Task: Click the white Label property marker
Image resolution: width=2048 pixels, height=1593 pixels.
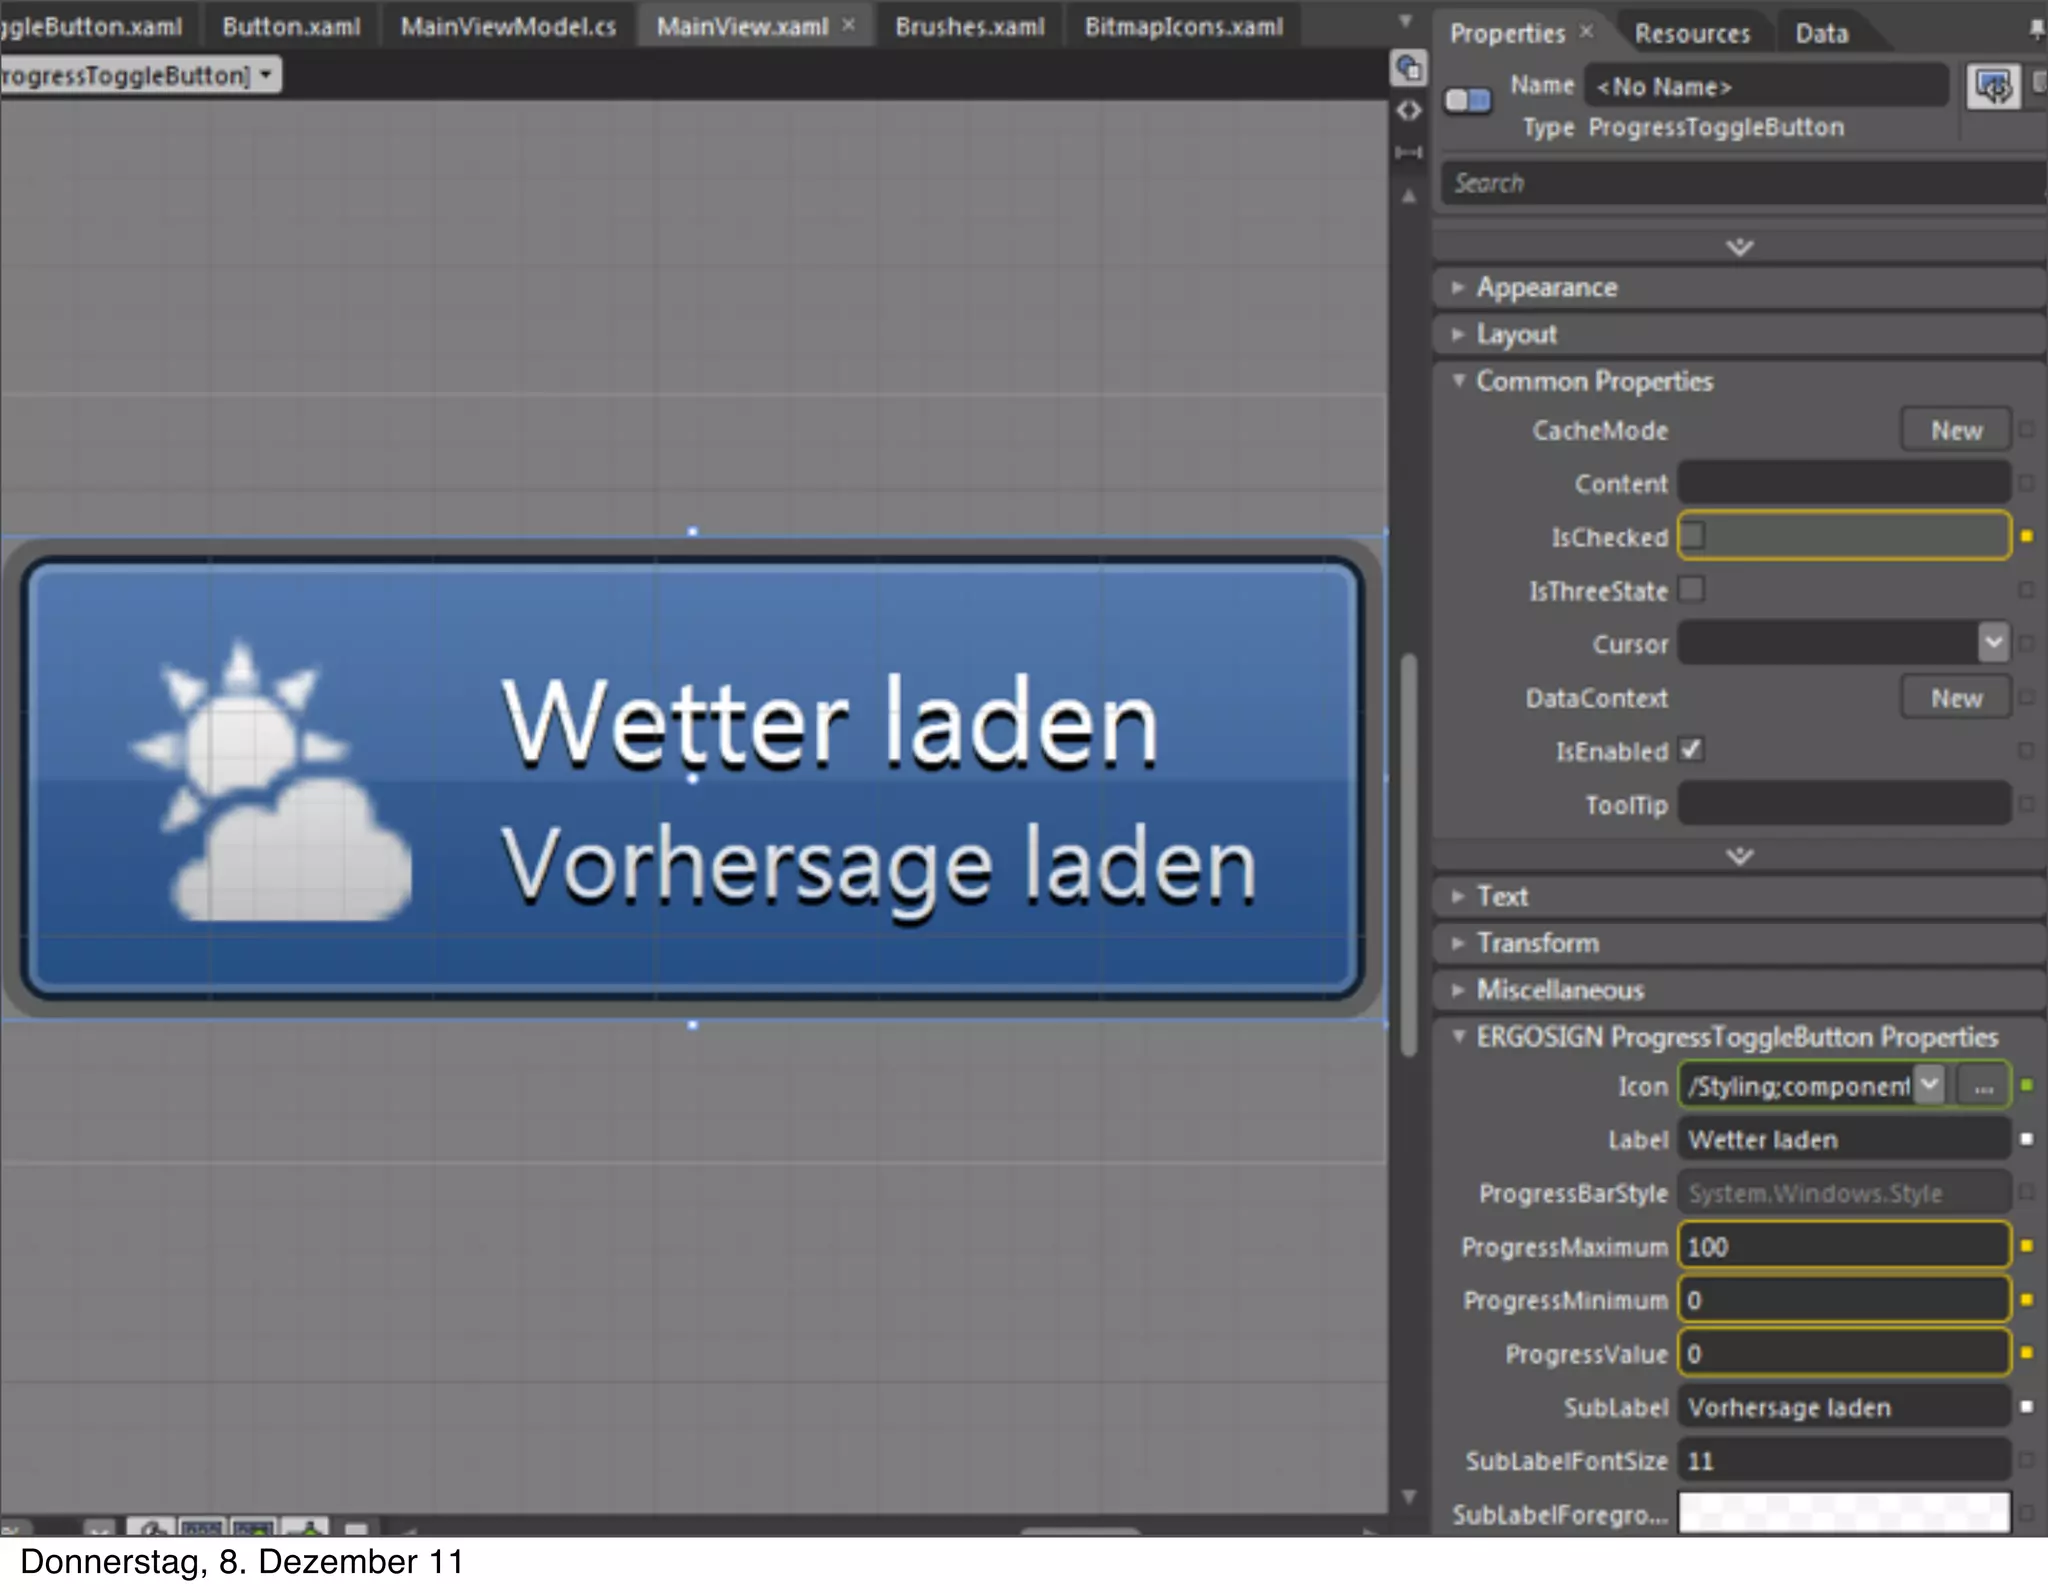Action: tap(2026, 1139)
